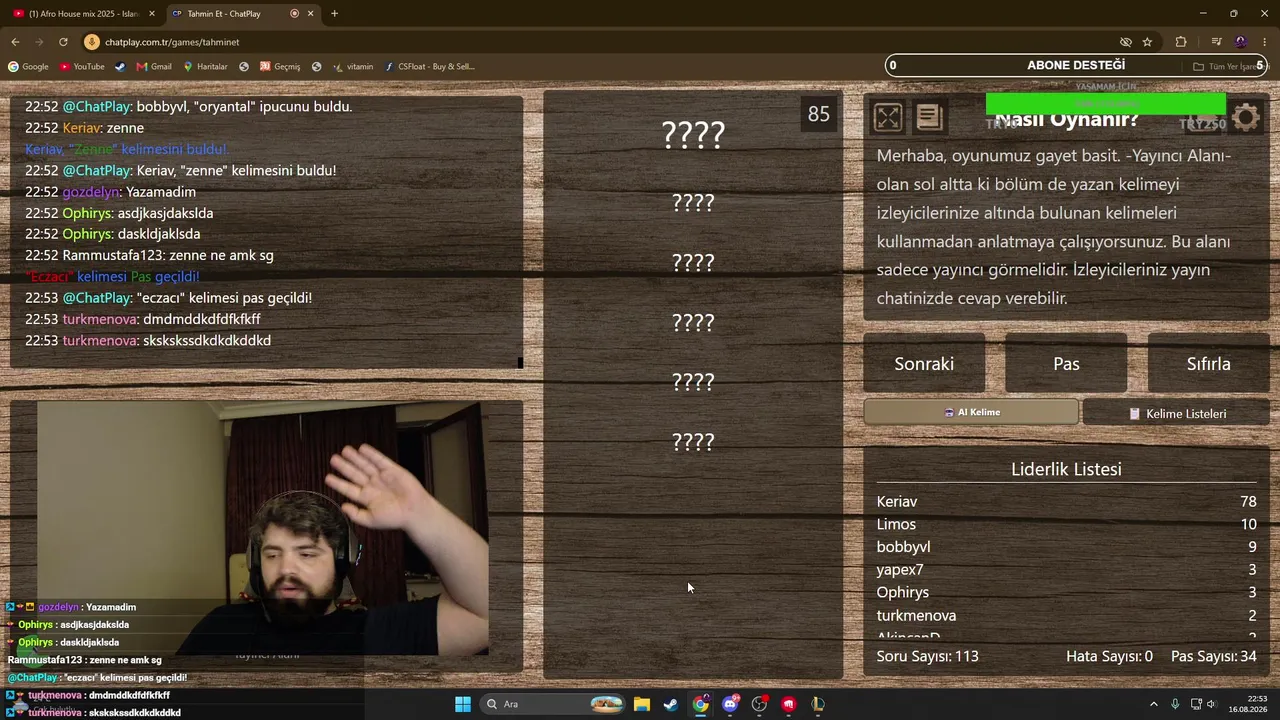Open OBS Studio from the taskbar
1280x720 pixels.
[x=760, y=704]
